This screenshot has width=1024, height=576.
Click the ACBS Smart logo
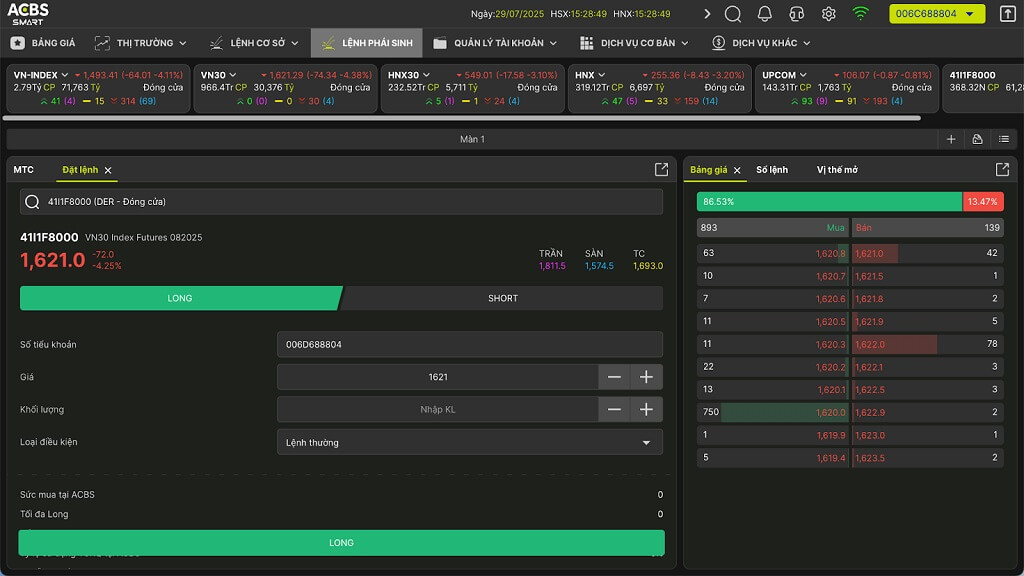point(28,13)
